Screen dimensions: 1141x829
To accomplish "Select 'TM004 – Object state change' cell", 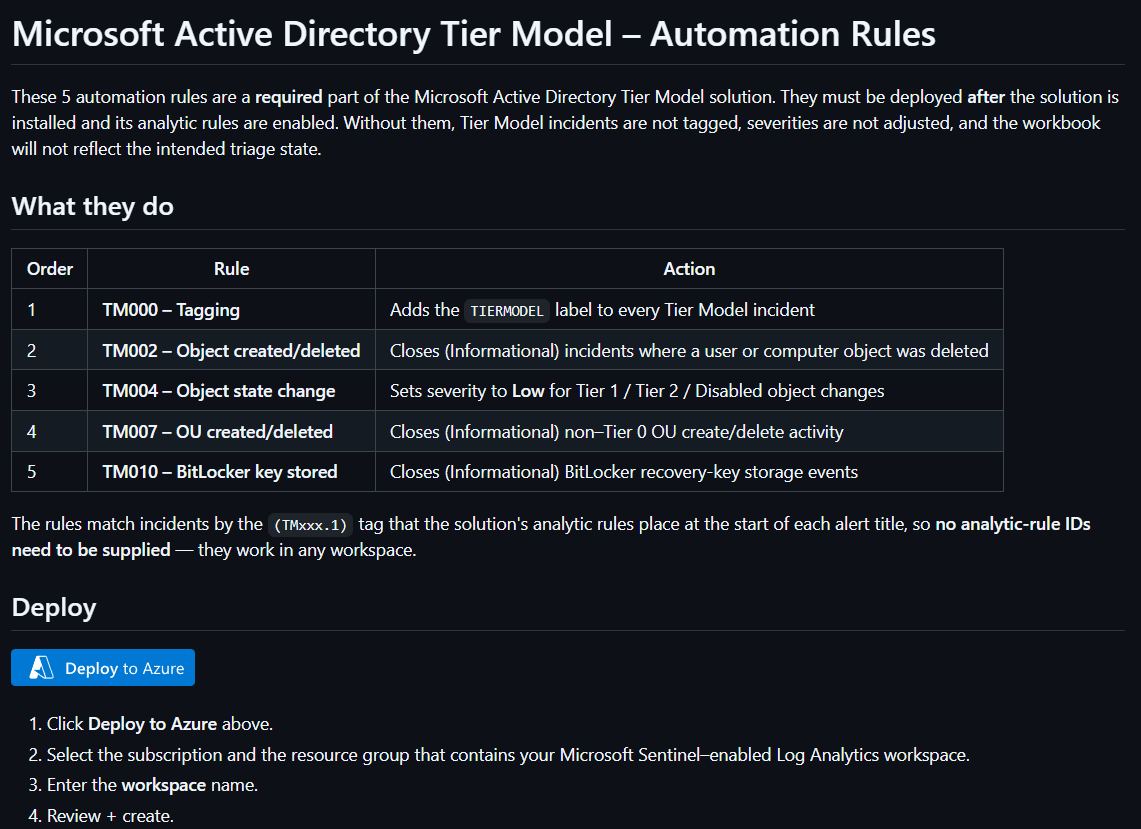I will click(231, 391).
